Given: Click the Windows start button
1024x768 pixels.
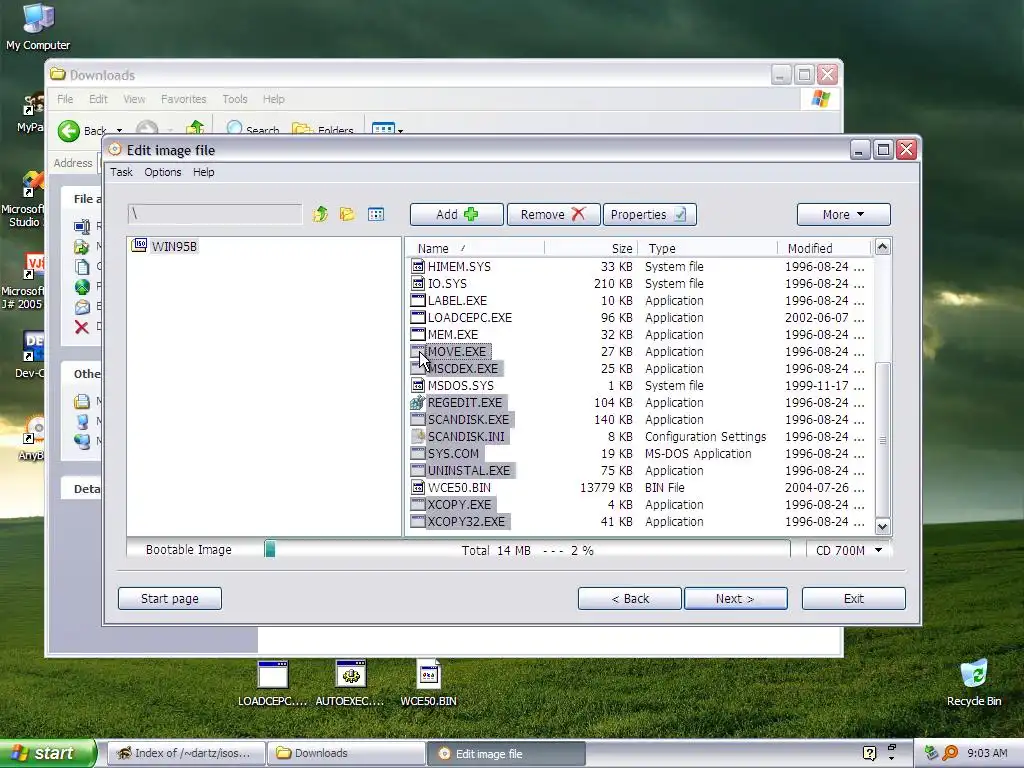Looking at the screenshot, I should tap(47, 753).
